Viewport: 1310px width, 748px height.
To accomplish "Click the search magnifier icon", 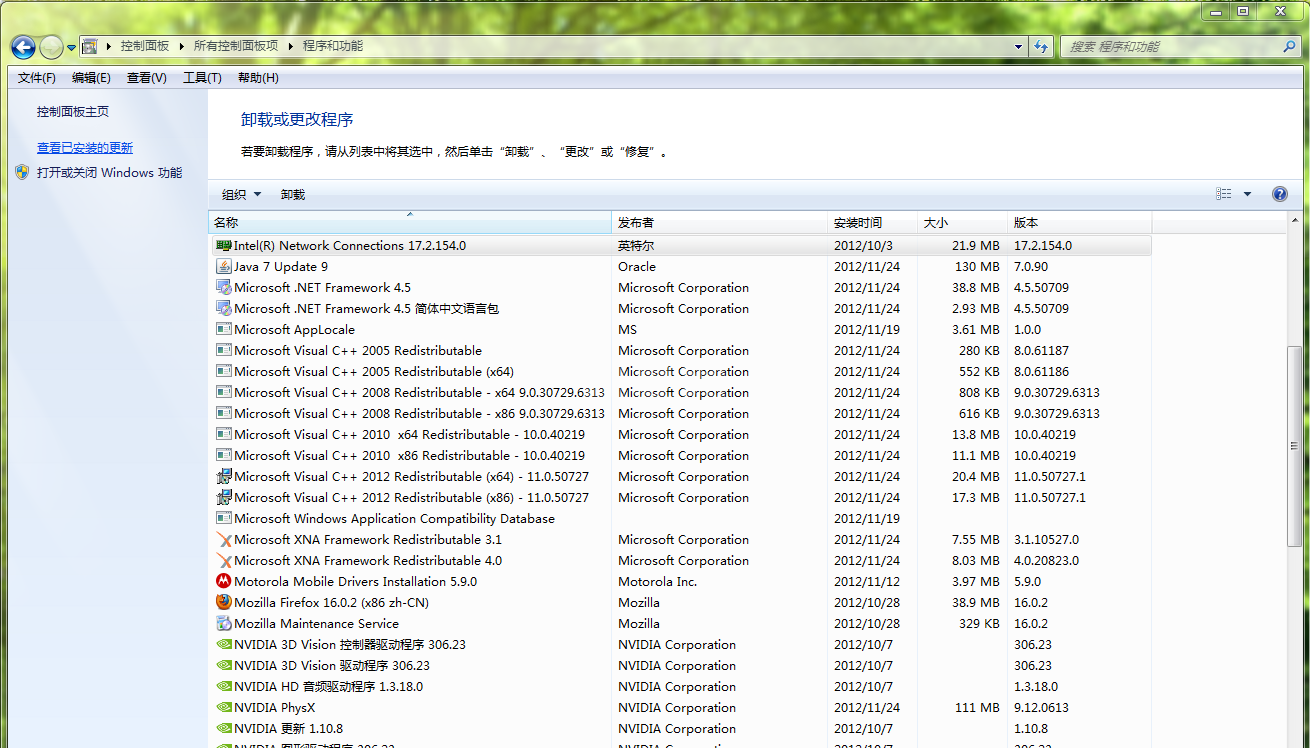I will [x=1289, y=46].
